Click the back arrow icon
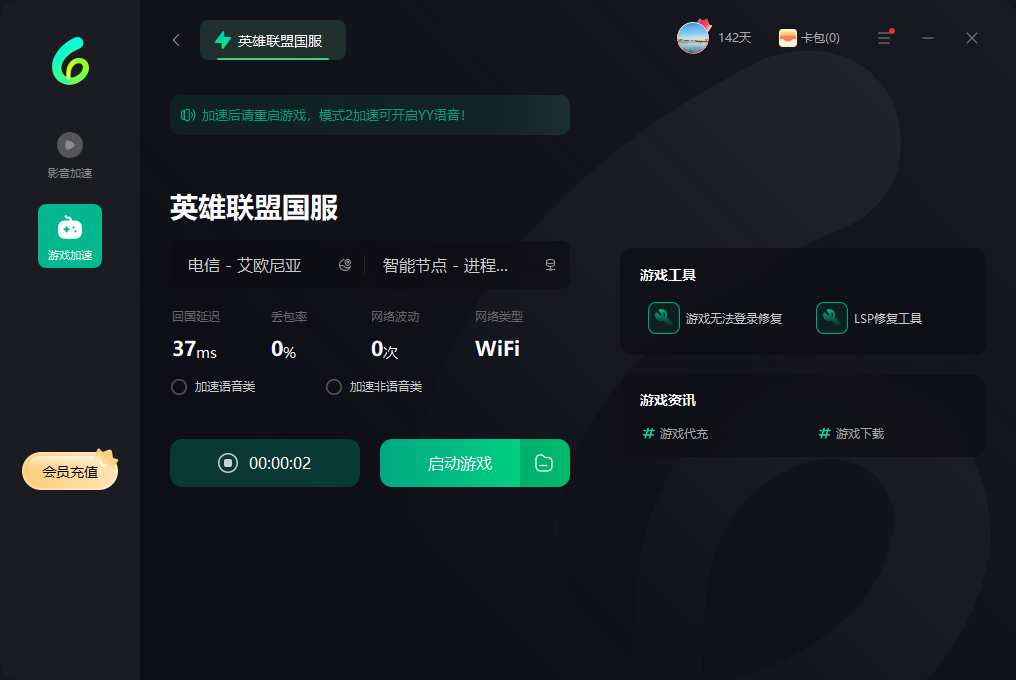Screen dimensions: 1016x680 tap(176, 40)
